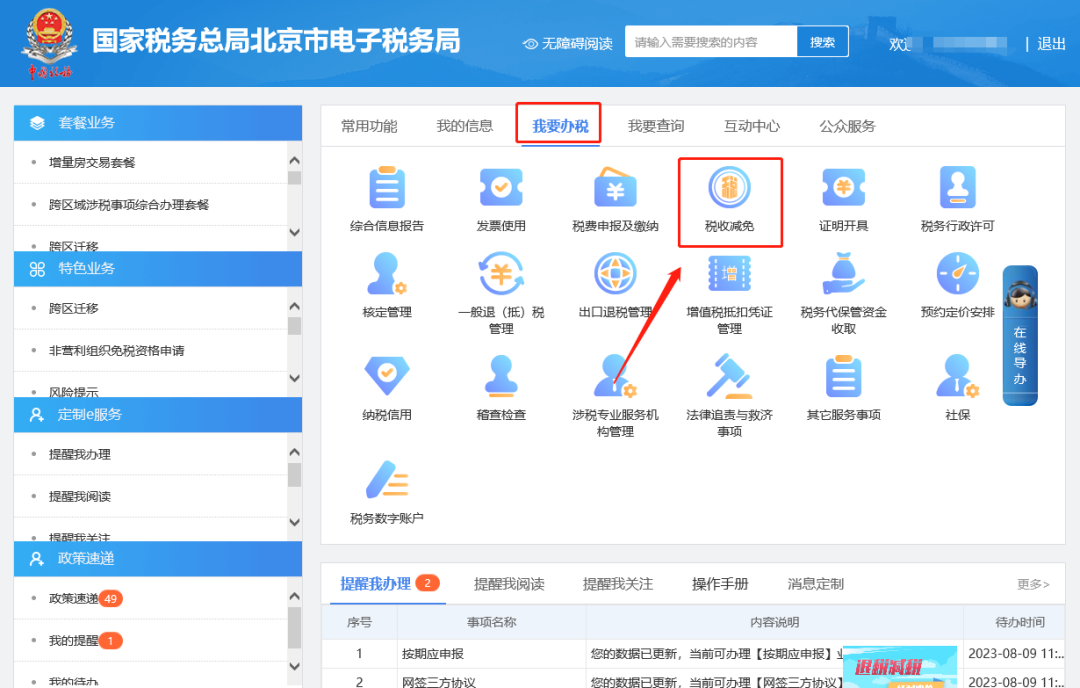Switch to 常用功能 tab
This screenshot has width=1080, height=688.
[x=369, y=126]
